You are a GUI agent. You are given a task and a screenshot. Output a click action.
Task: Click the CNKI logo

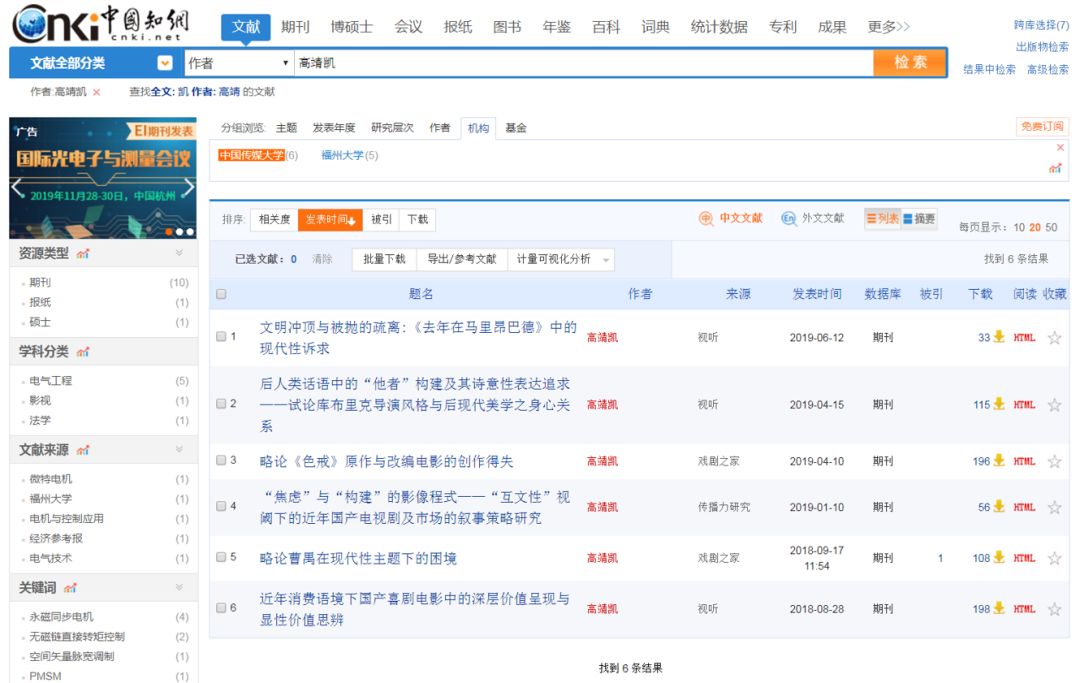point(101,24)
